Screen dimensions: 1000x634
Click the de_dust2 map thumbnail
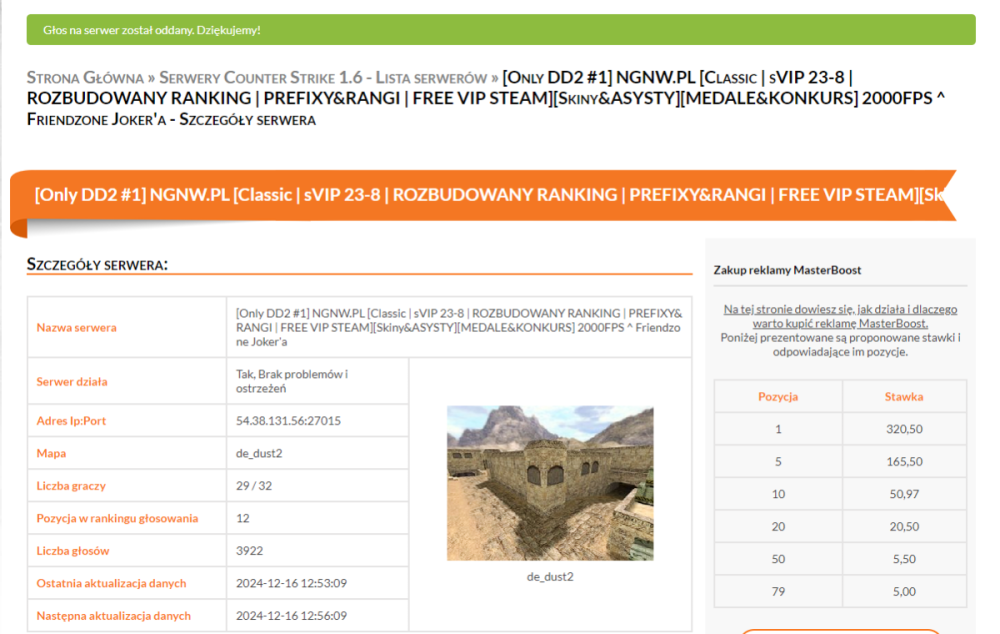coord(550,483)
